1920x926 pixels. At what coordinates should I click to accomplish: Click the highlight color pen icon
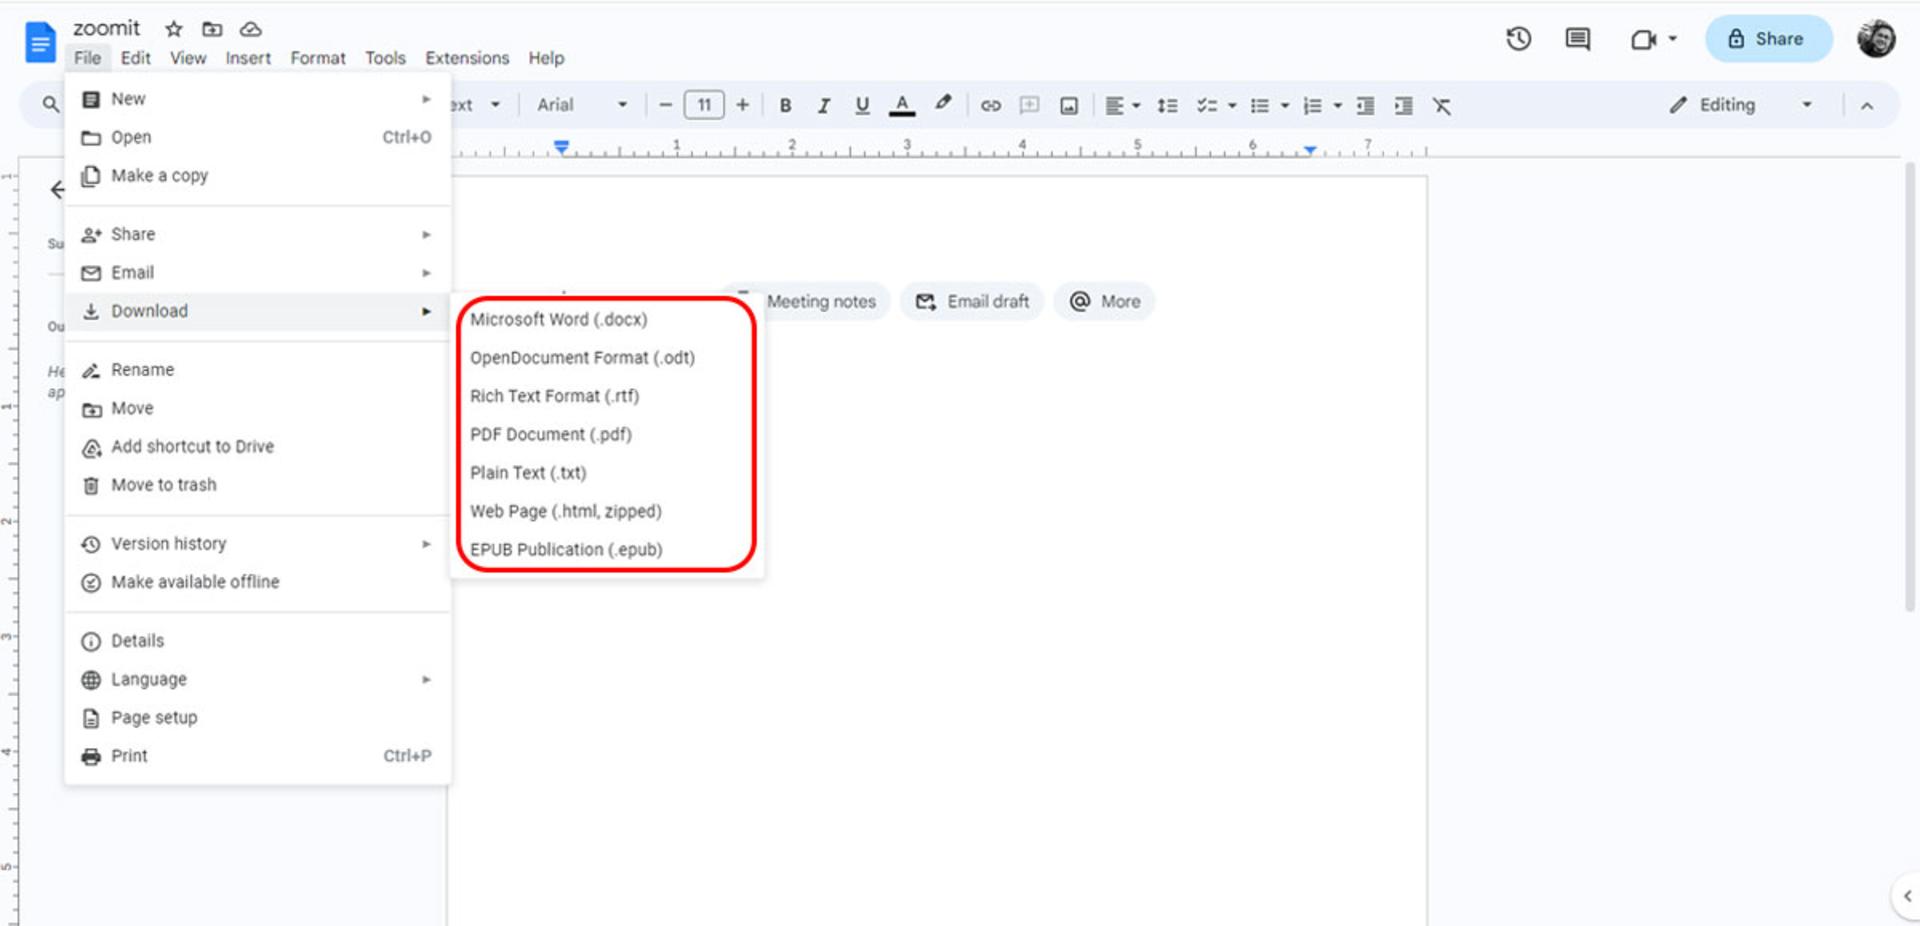pos(943,104)
